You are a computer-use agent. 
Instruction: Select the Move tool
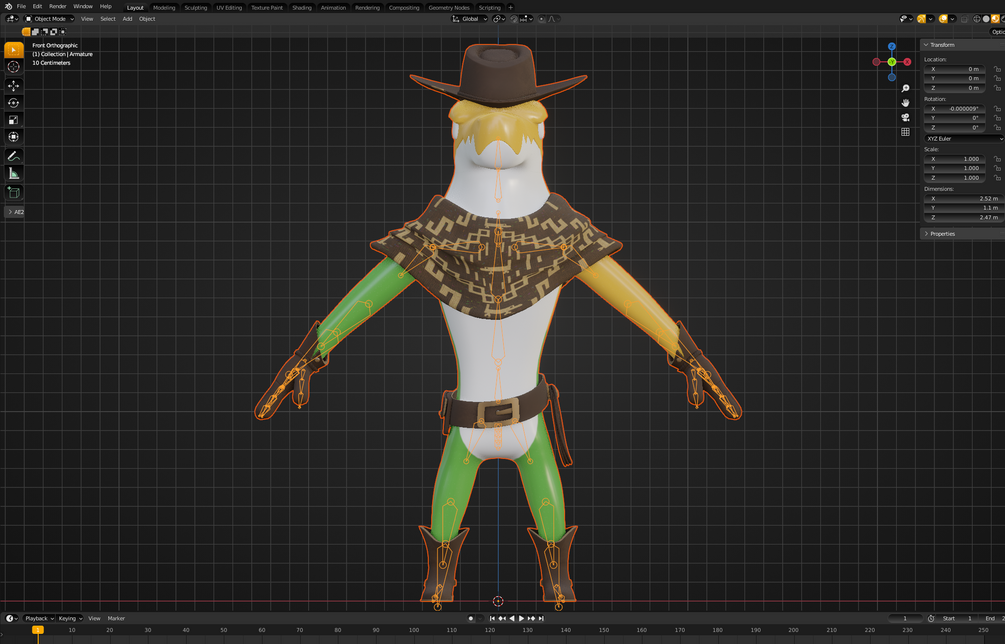(13, 85)
